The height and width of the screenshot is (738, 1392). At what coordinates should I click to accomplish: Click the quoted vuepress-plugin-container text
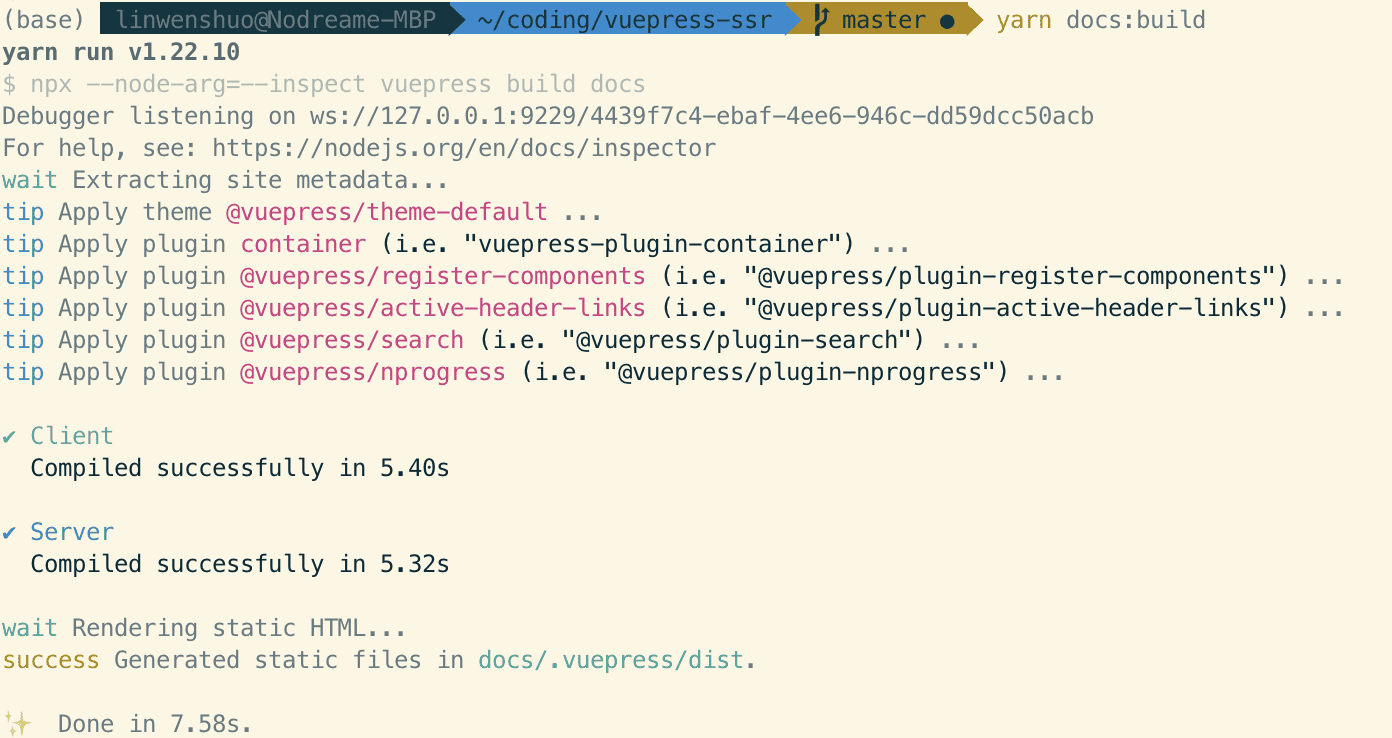(x=654, y=244)
